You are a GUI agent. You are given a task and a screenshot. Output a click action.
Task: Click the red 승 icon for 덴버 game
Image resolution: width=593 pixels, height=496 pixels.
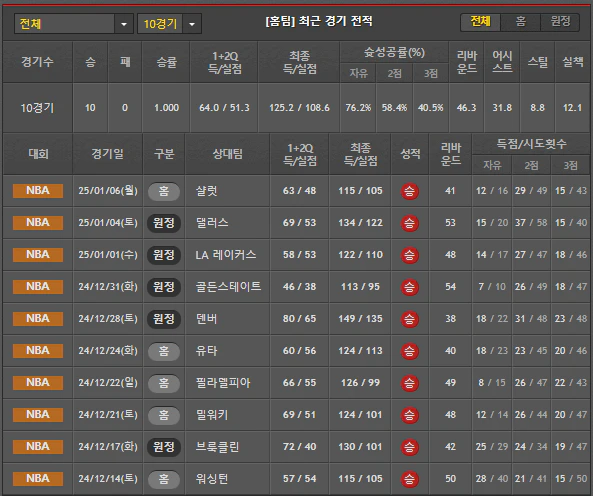tap(410, 319)
